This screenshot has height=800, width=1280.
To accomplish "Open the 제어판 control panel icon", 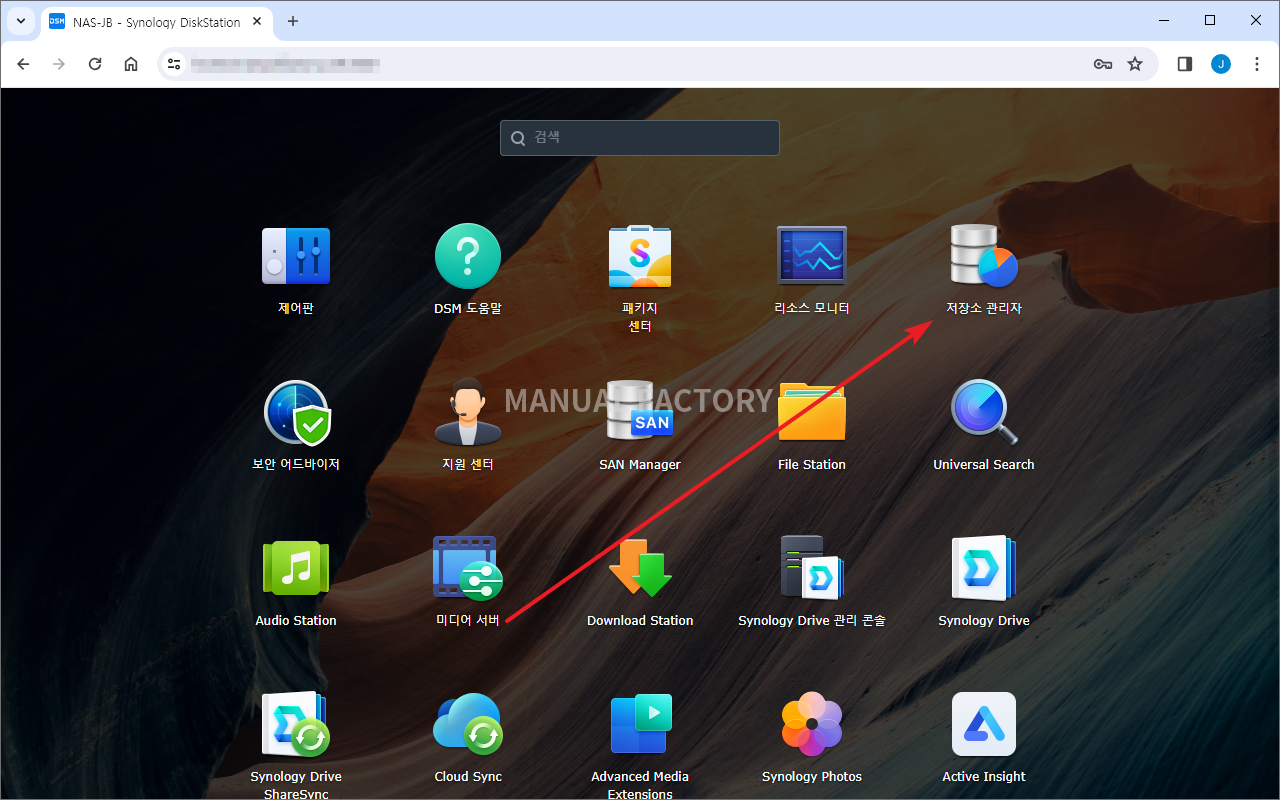I will [x=296, y=256].
